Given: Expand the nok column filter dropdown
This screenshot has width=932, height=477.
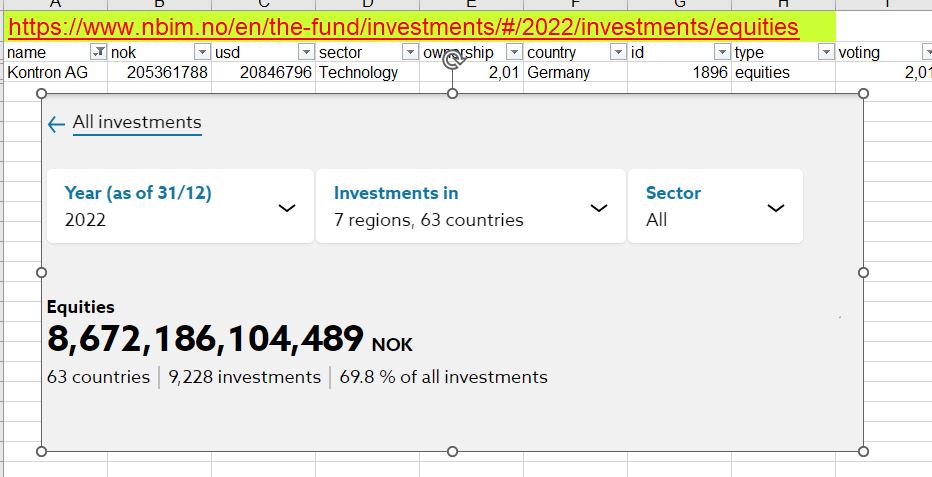Looking at the screenshot, I should (202, 52).
